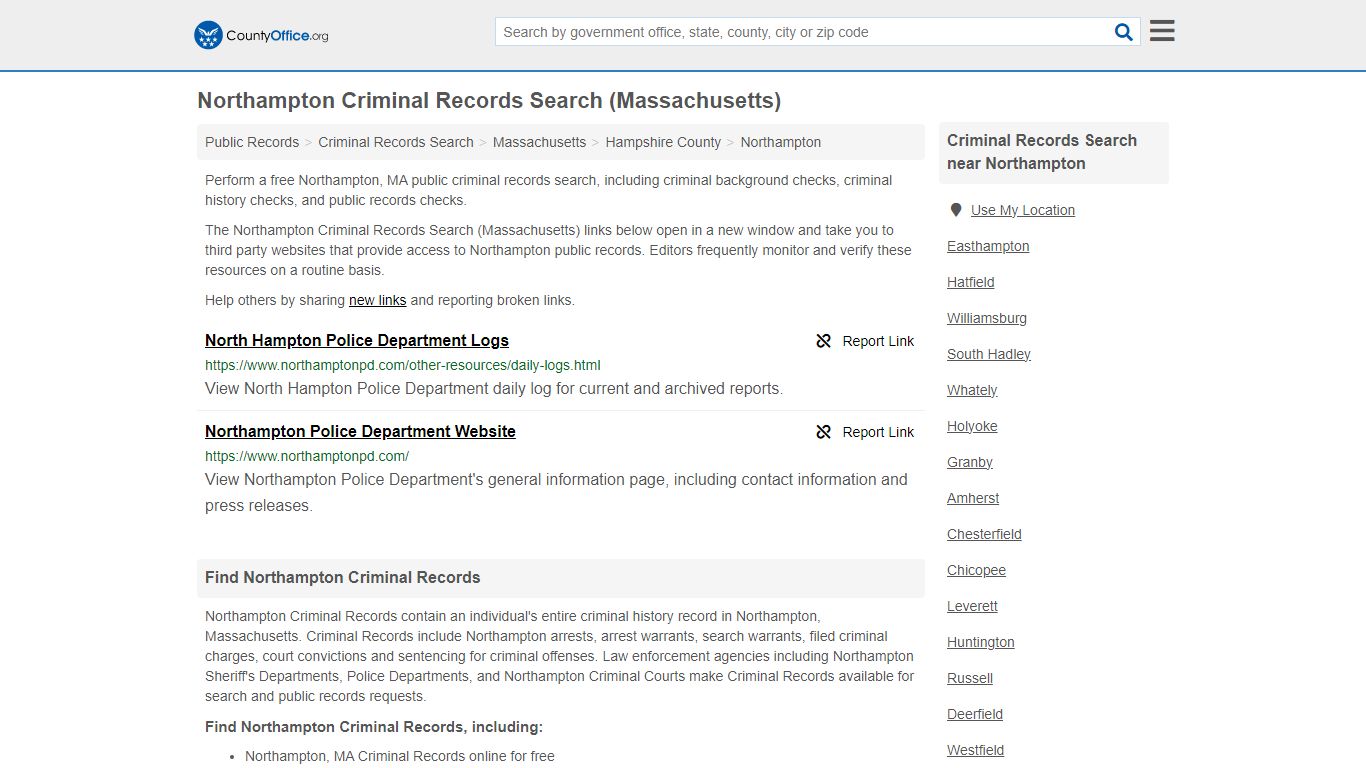Click the search magnifier icon

click(1124, 32)
